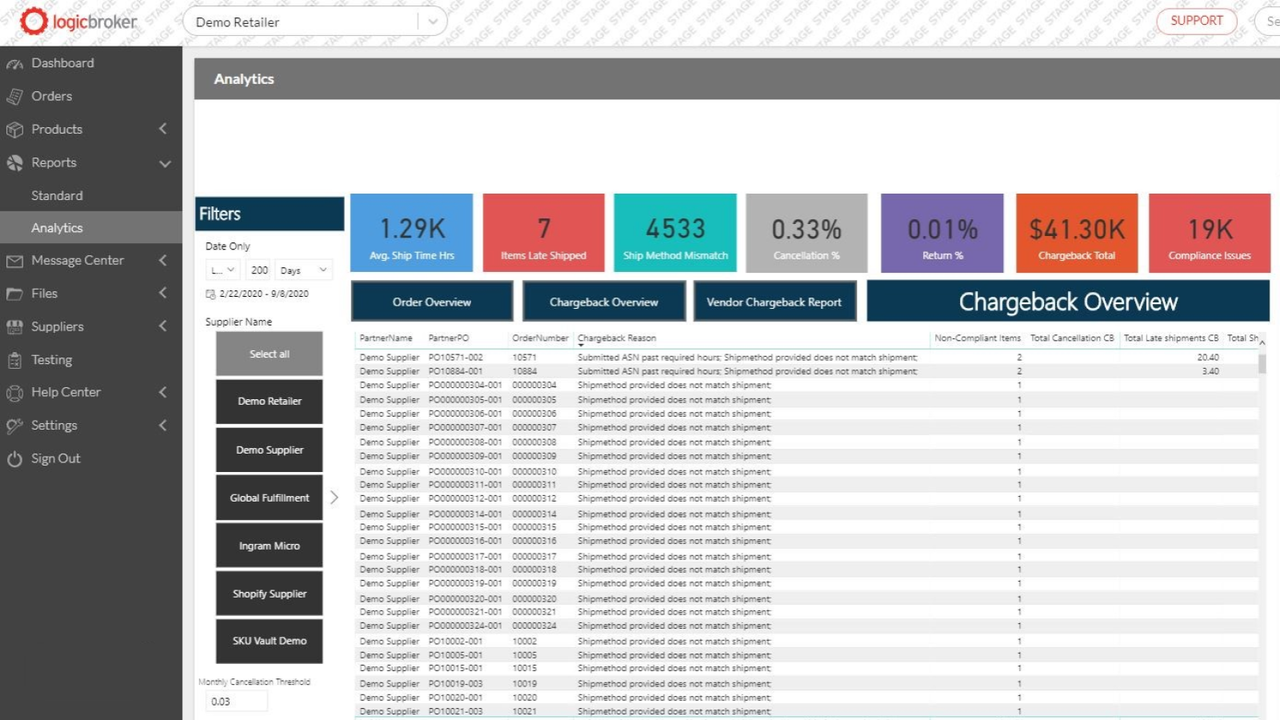Viewport: 1280px width, 720px height.
Task: Select Demo Supplier in the supplier filter
Action: [268, 449]
